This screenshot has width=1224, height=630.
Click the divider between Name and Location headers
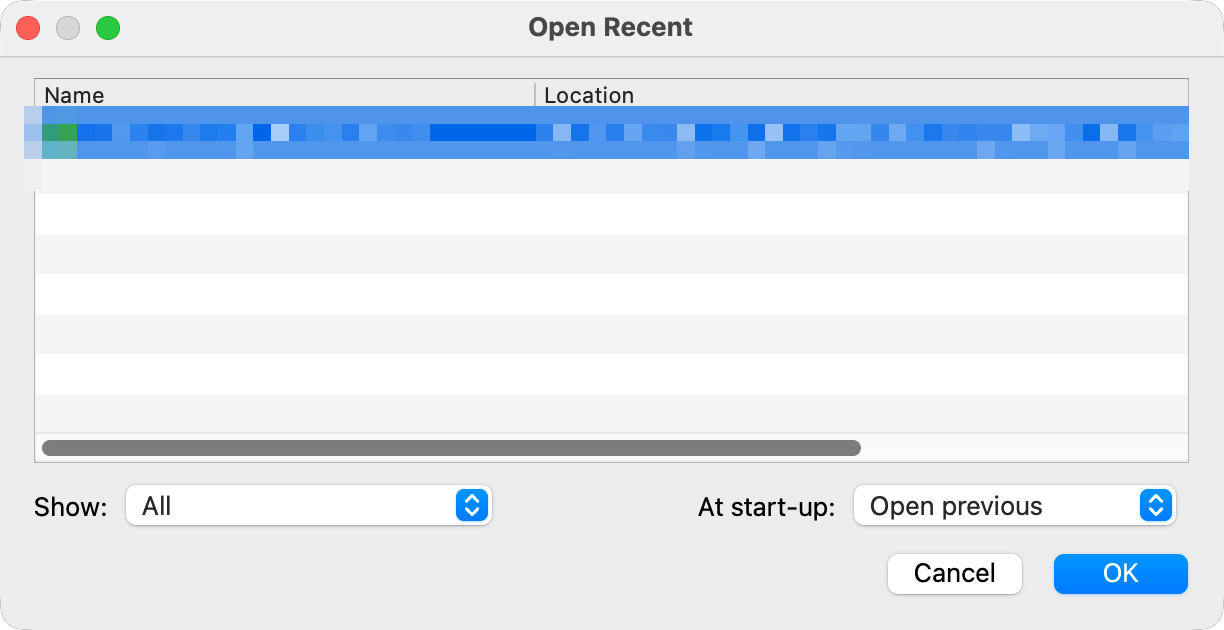[x=536, y=95]
